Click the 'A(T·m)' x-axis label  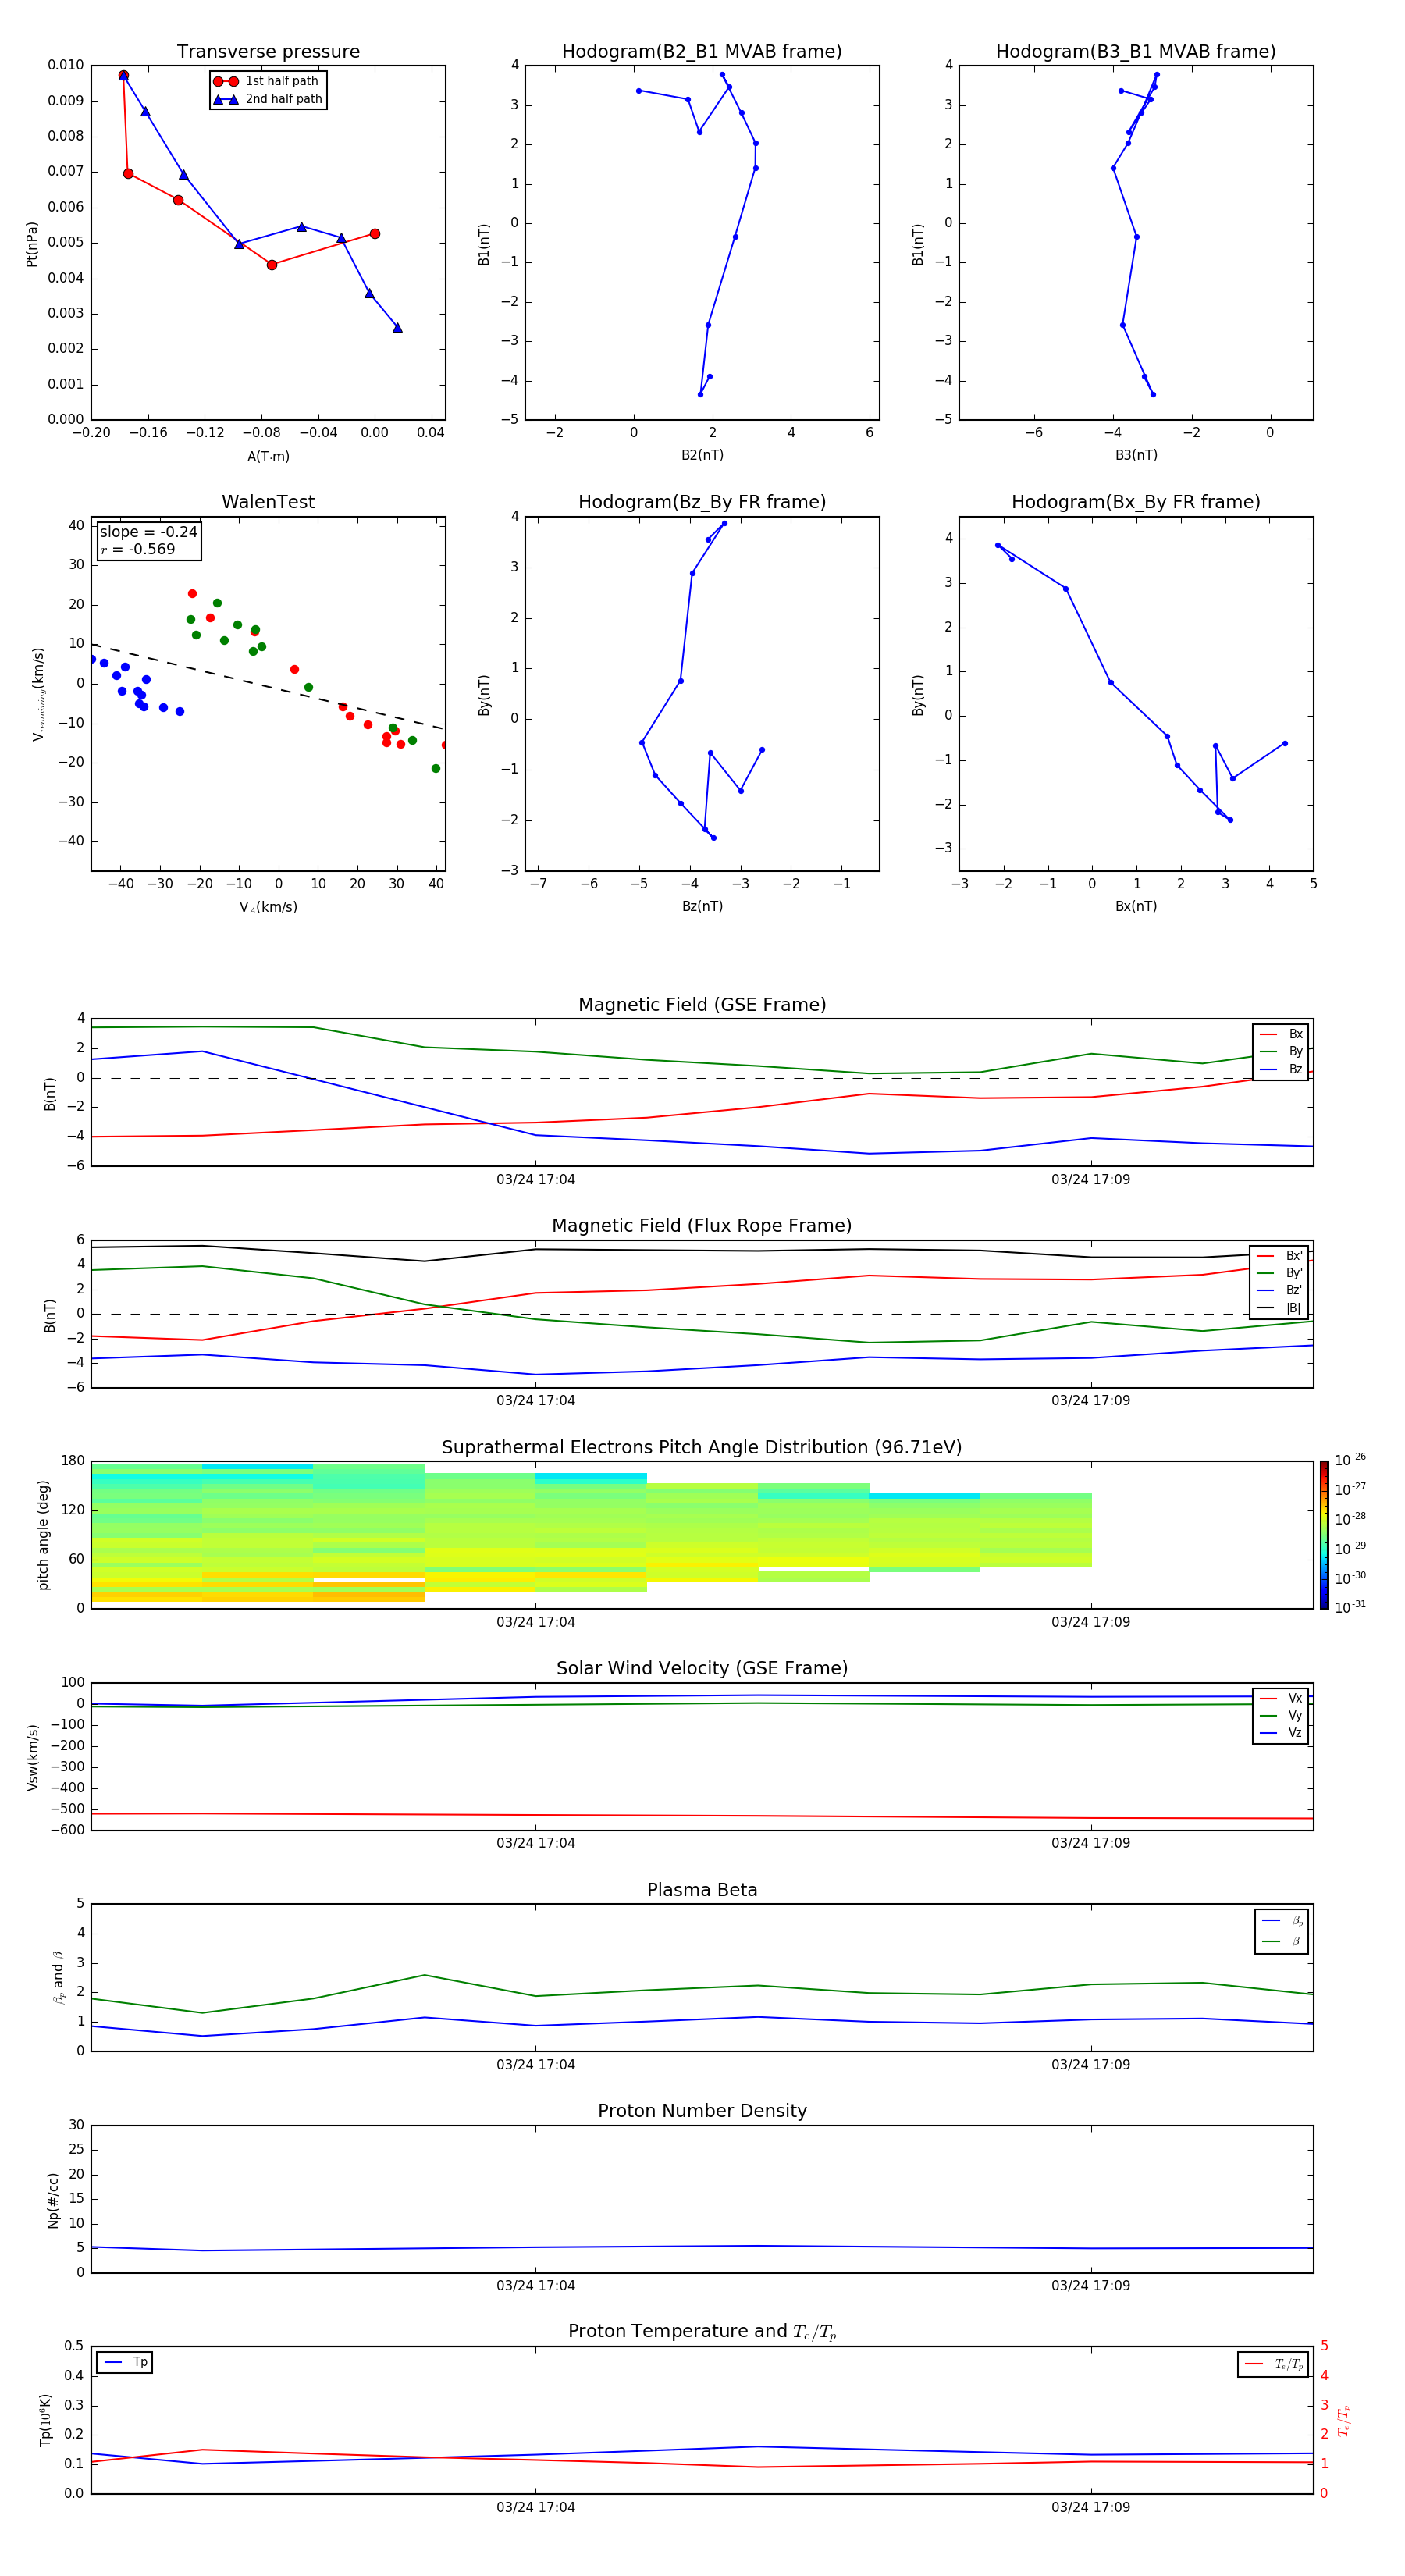click(x=268, y=456)
